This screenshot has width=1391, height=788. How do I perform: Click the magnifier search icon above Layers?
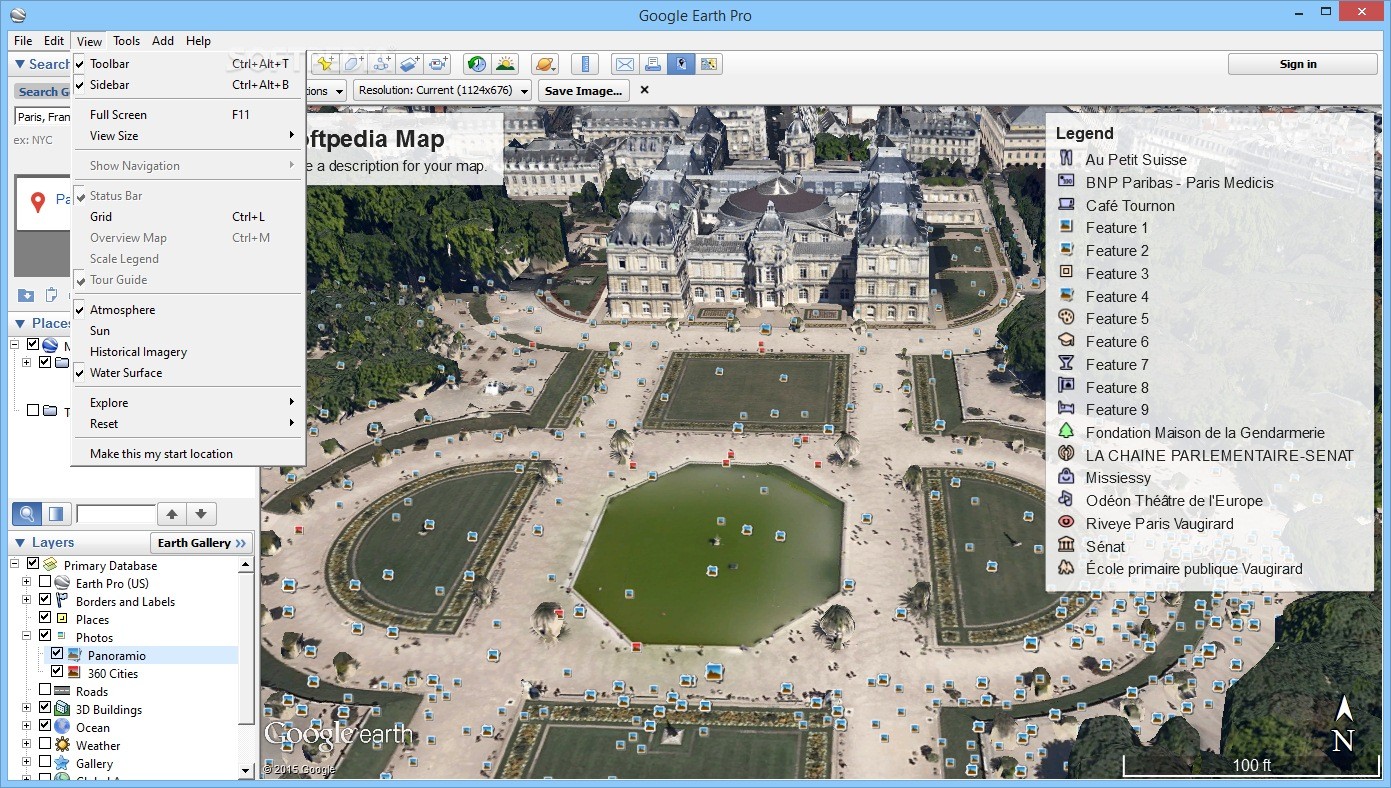point(27,514)
